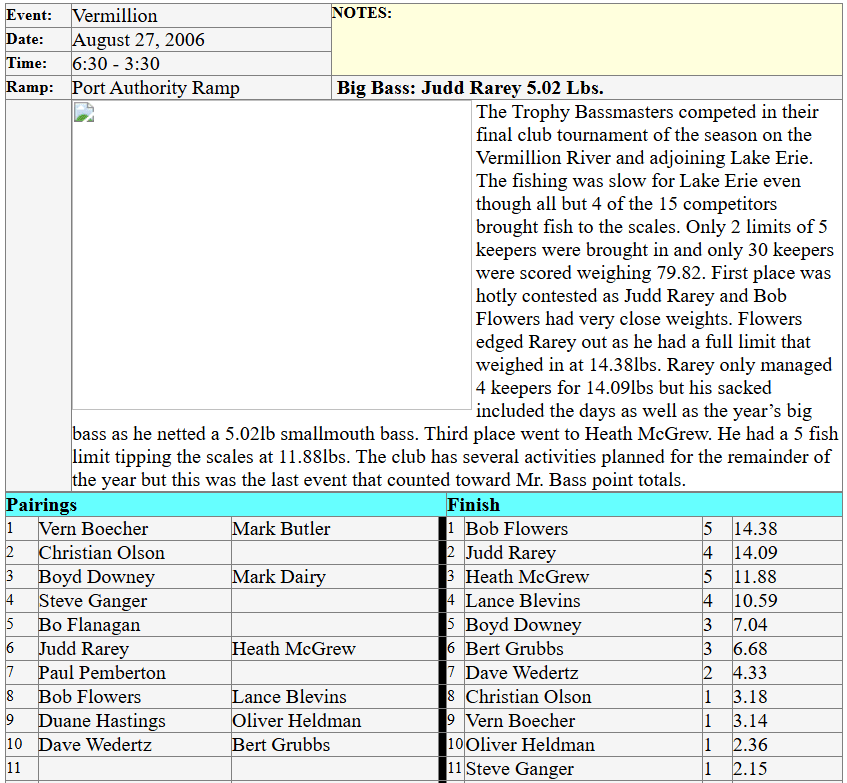Screen dimensions: 847x783
Task: Select the 11.88 weight for Heath McGrew
Action: (x=755, y=577)
